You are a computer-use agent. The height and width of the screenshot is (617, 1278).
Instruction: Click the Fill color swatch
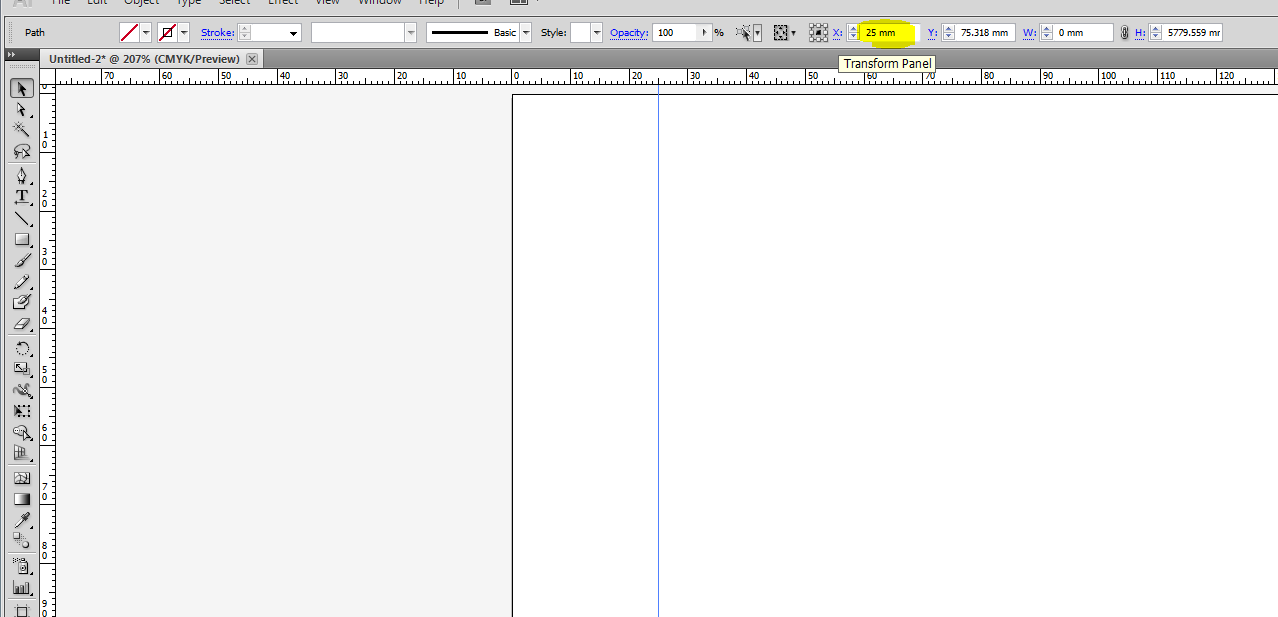tap(129, 33)
